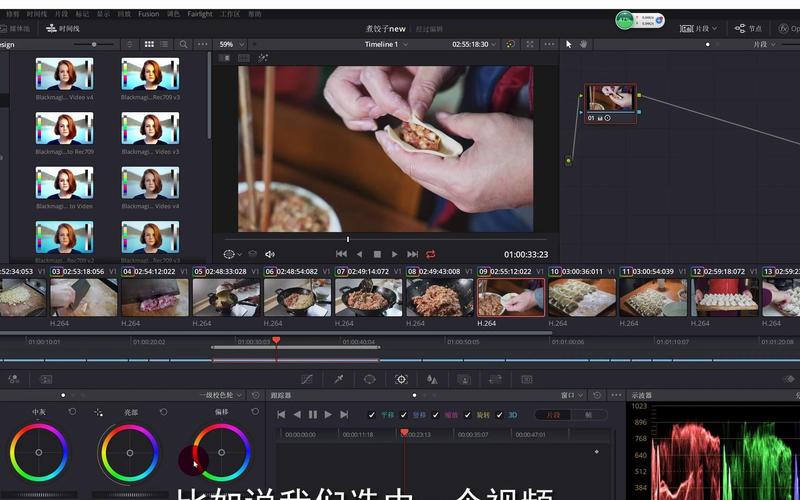This screenshot has width=800, height=500.
Task: Toggle tracker 缩放 (Zoom) checkbox
Action: (435, 415)
